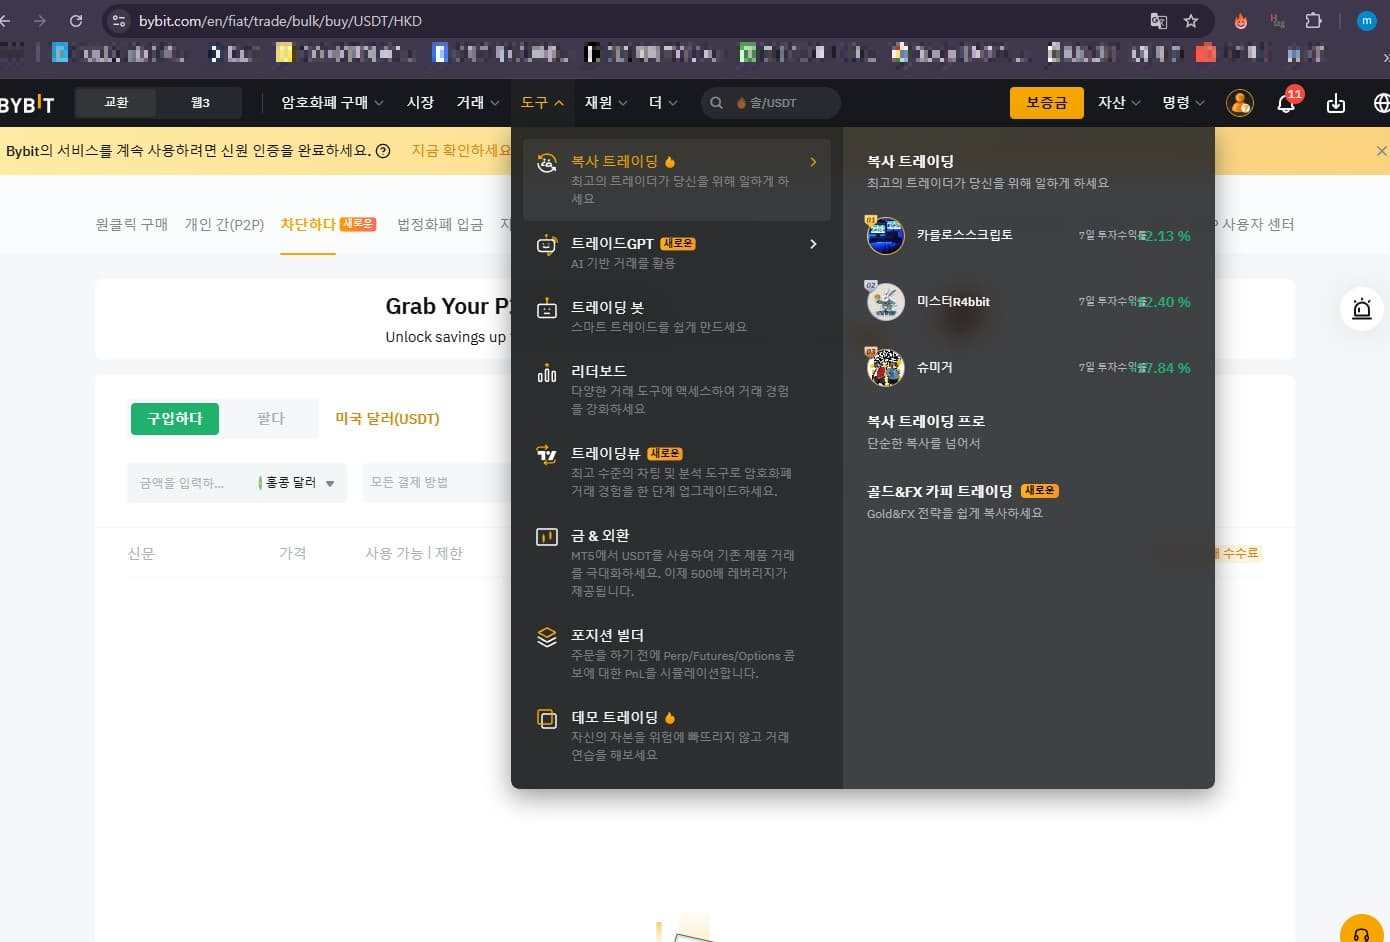Click the alarm bell floating icon
Screen dimensions: 1390x942
1362,308
